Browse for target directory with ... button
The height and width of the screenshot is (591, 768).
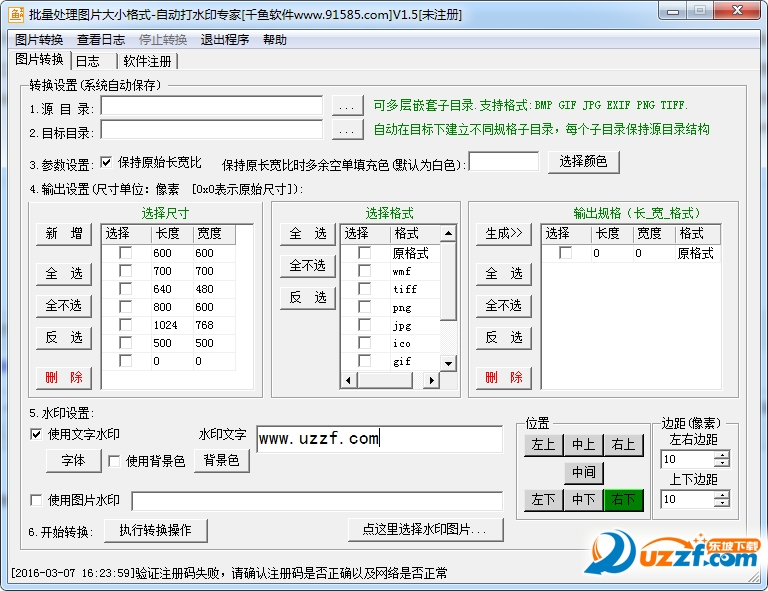347,130
